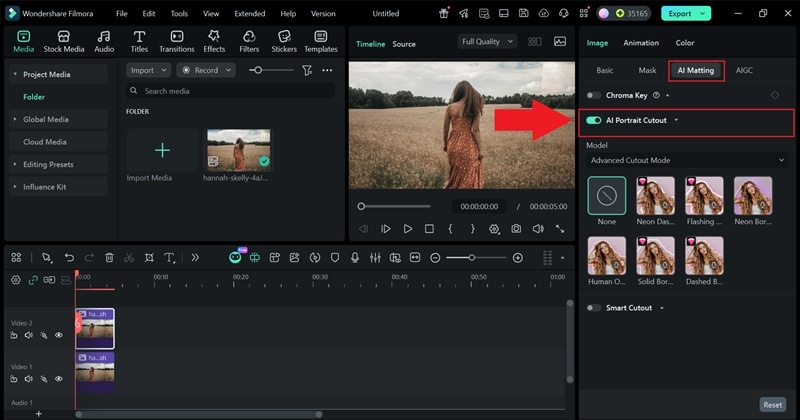Screen dimensions: 800x420
Task: Click Import Media plus tile
Action: pyautogui.click(x=162, y=150)
